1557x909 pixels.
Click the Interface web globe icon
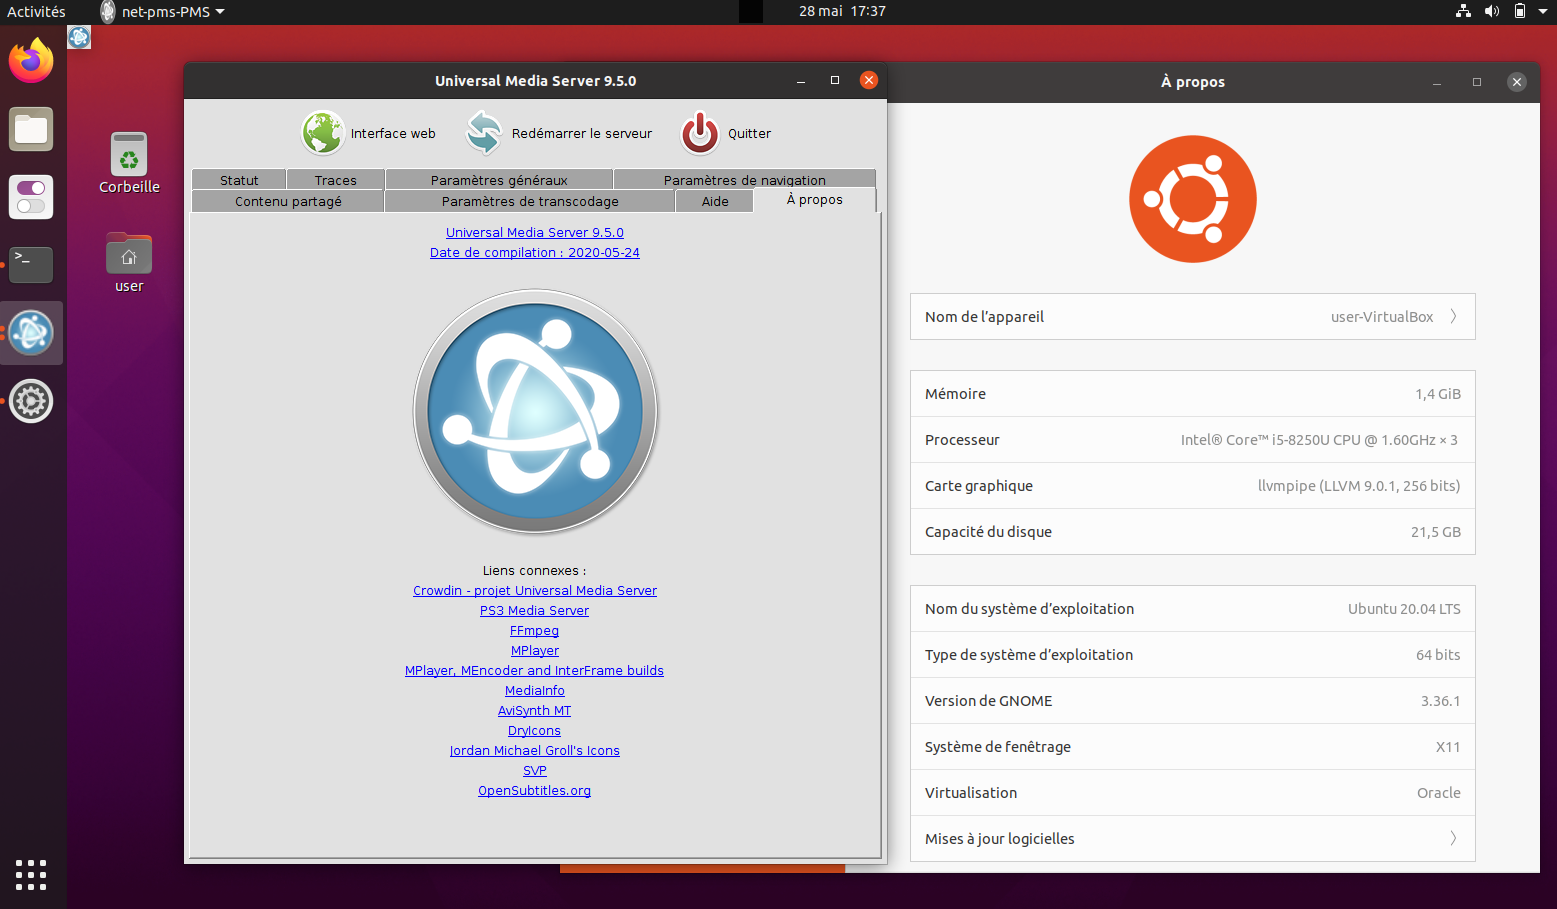point(323,133)
